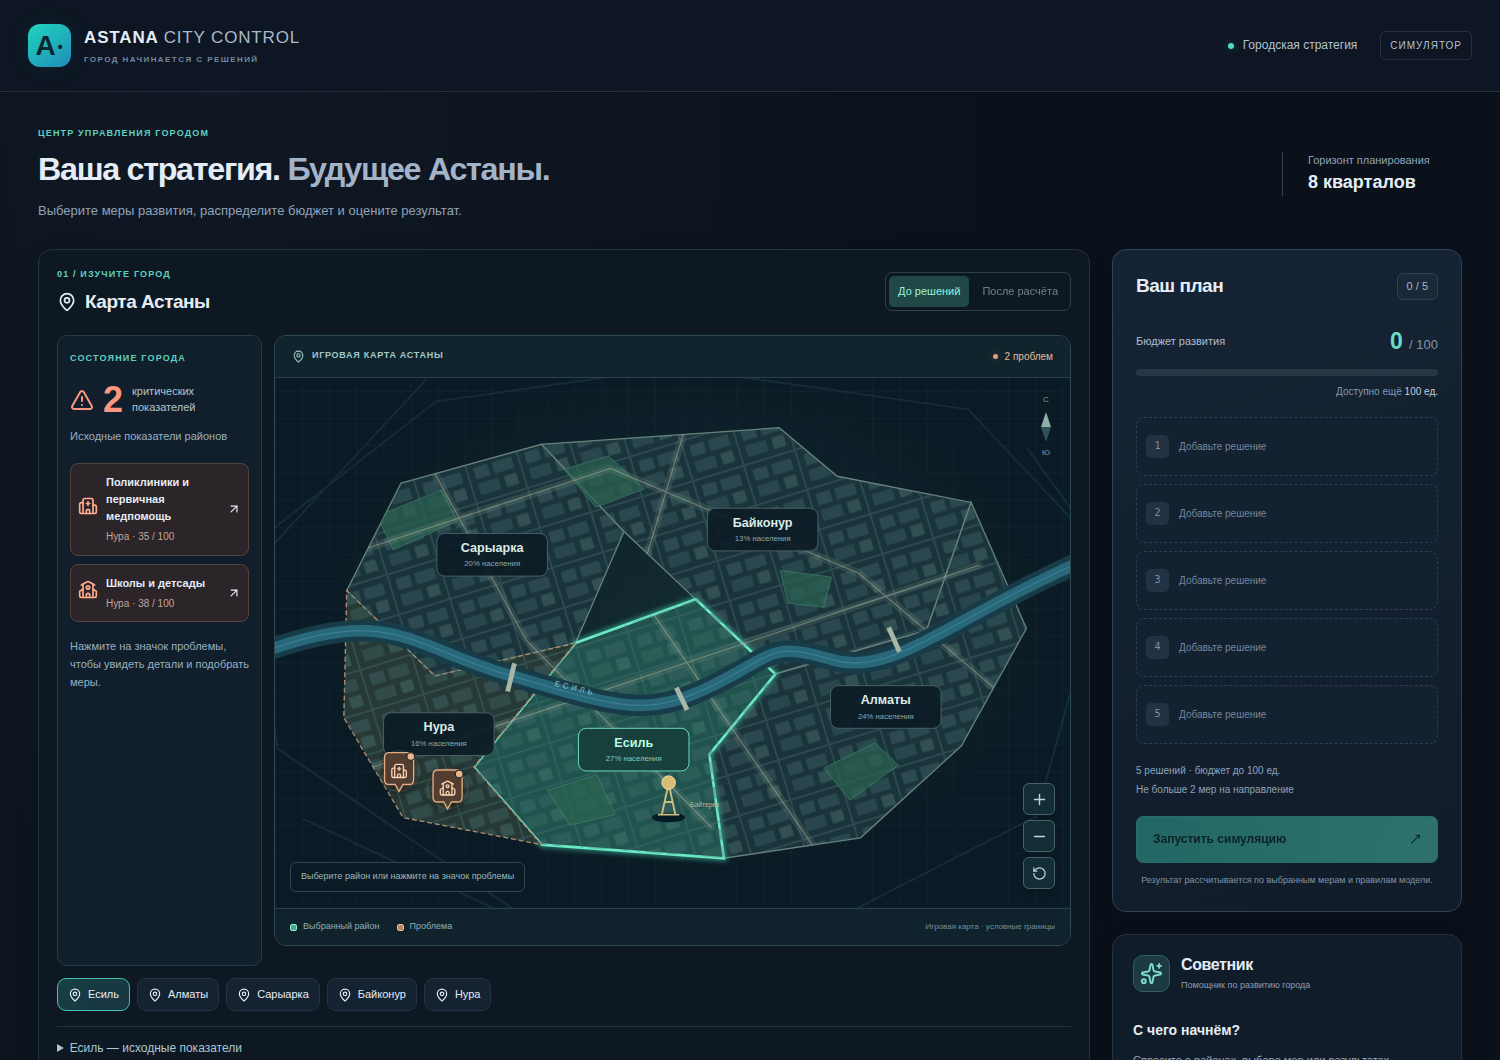Viewport: 1500px width, 1060px height.
Task: Click the Советник sparkle icon
Action: (x=1151, y=973)
